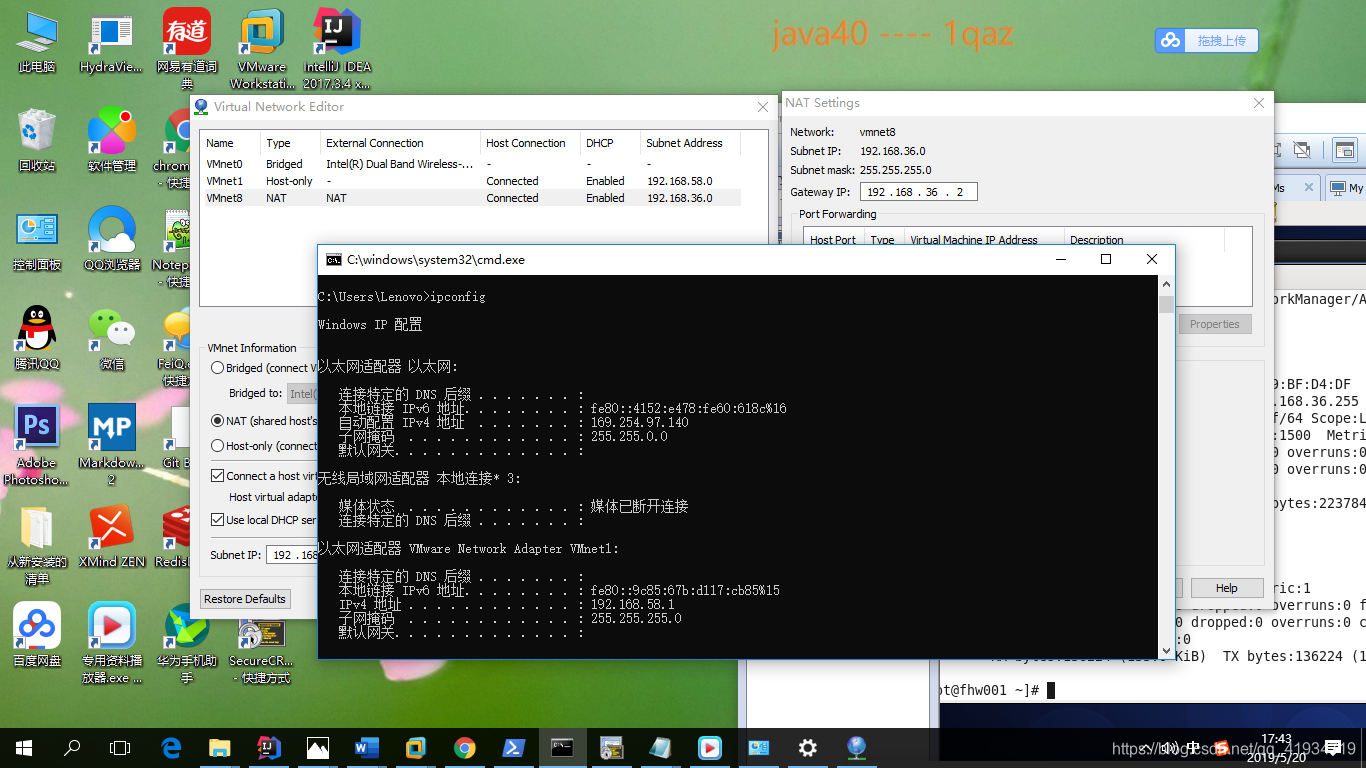Toggle Connect a host virtual adapter checkbox

218,476
